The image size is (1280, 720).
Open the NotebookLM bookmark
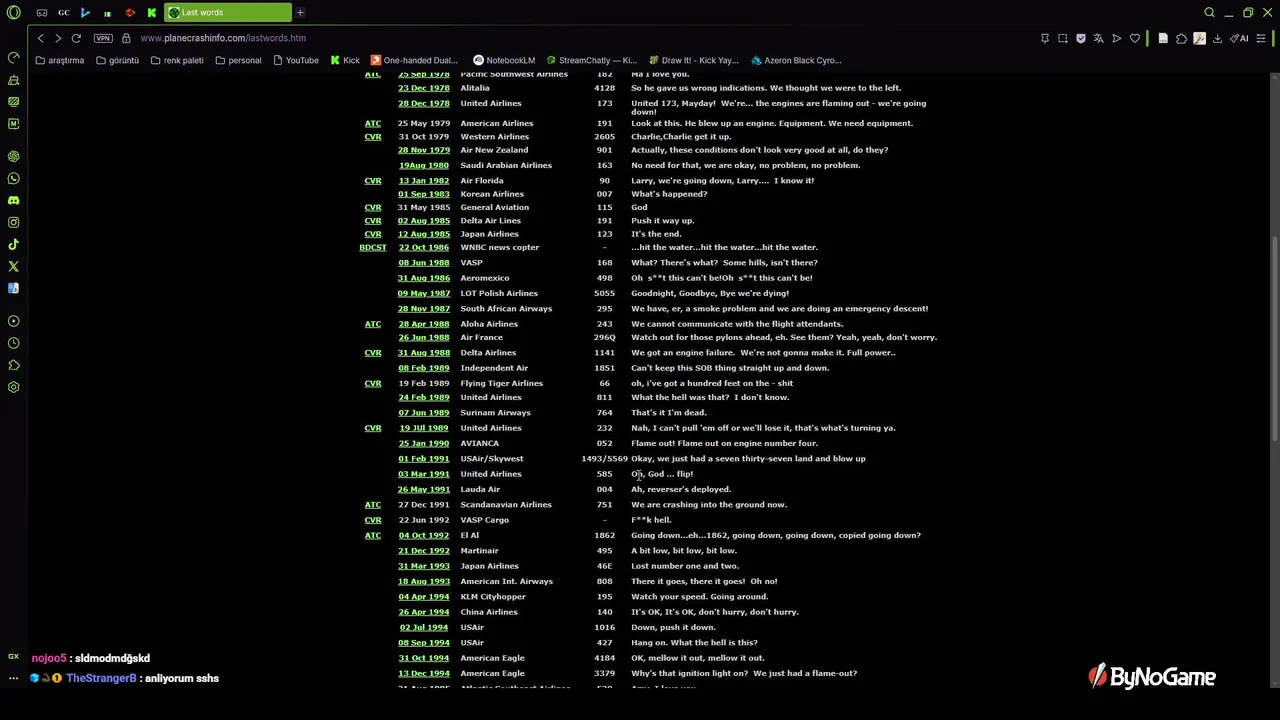504,60
